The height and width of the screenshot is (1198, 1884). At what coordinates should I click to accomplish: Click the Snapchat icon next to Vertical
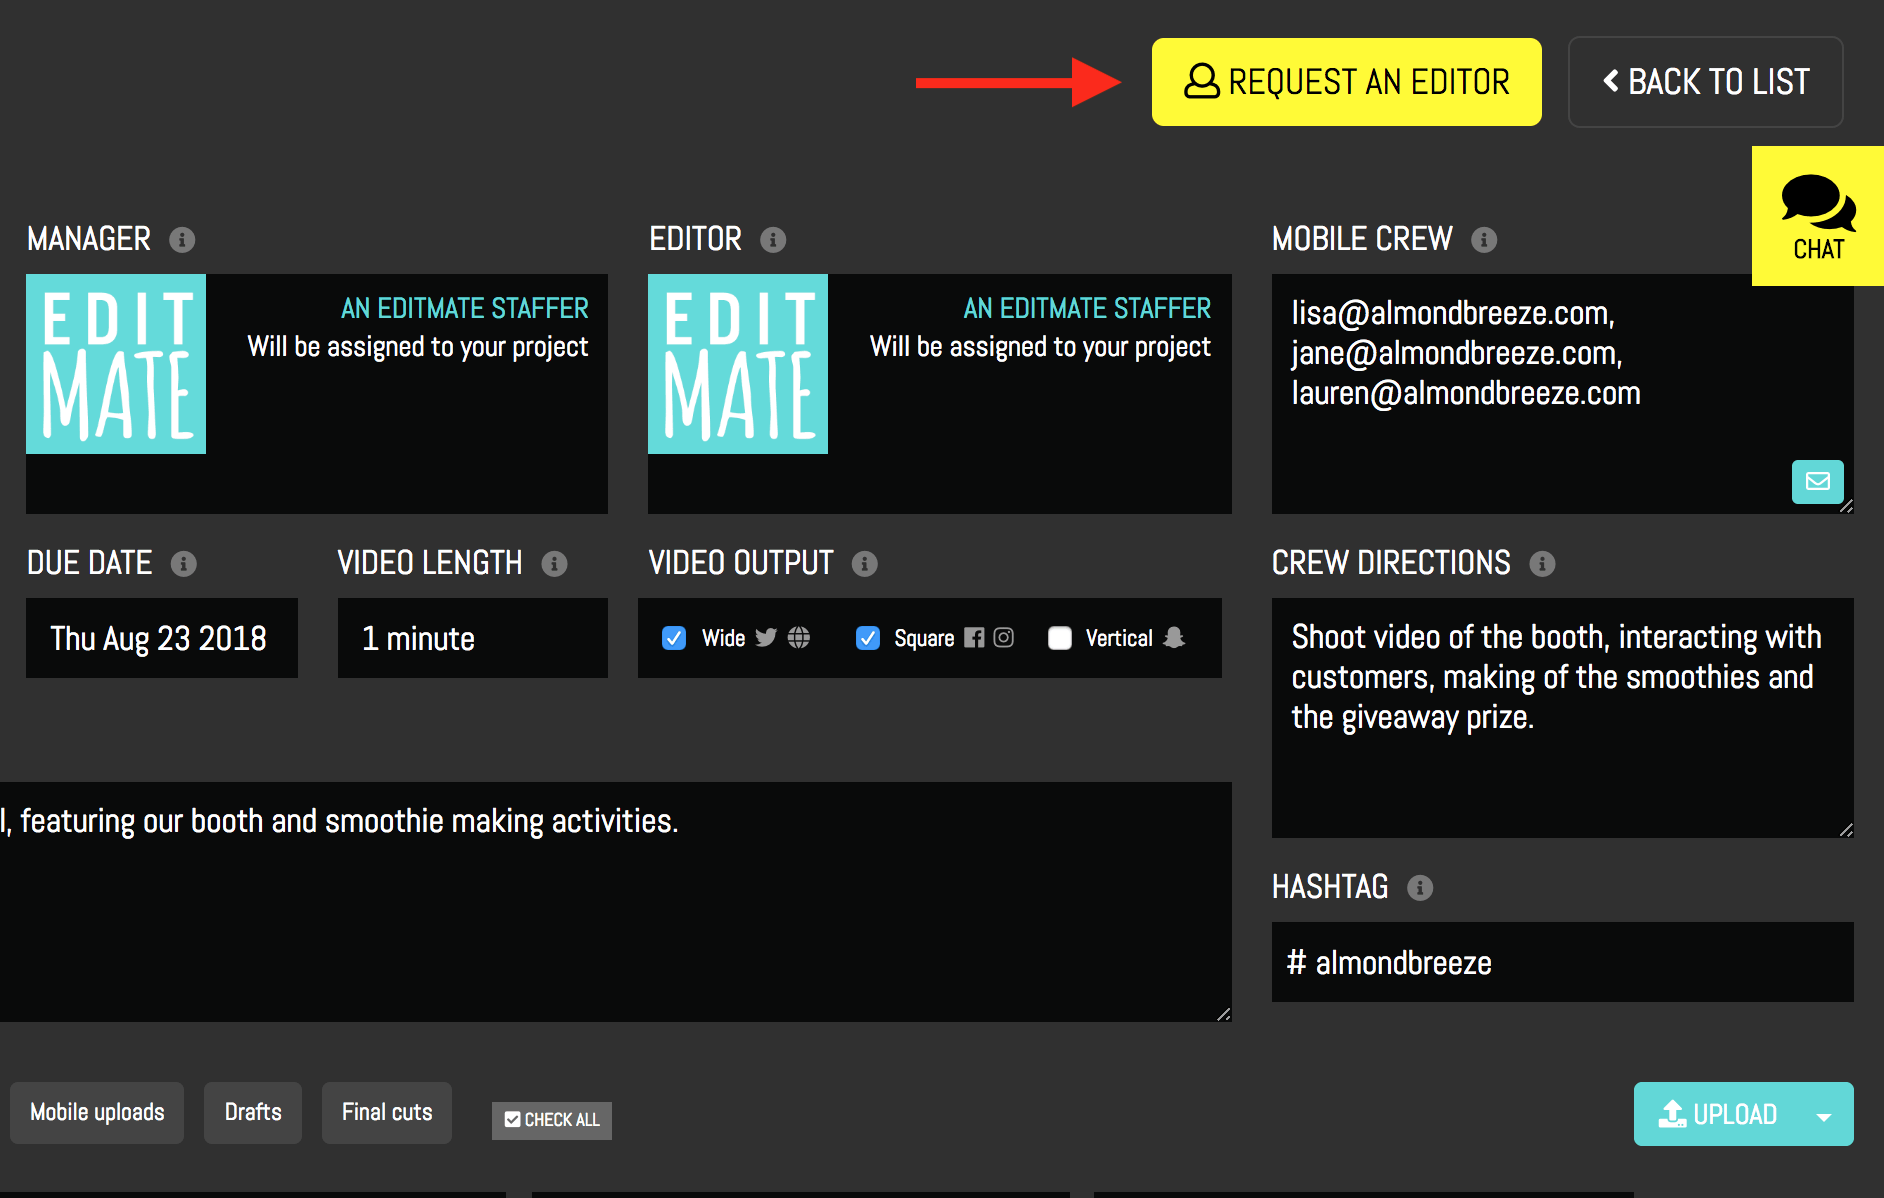click(x=1175, y=638)
